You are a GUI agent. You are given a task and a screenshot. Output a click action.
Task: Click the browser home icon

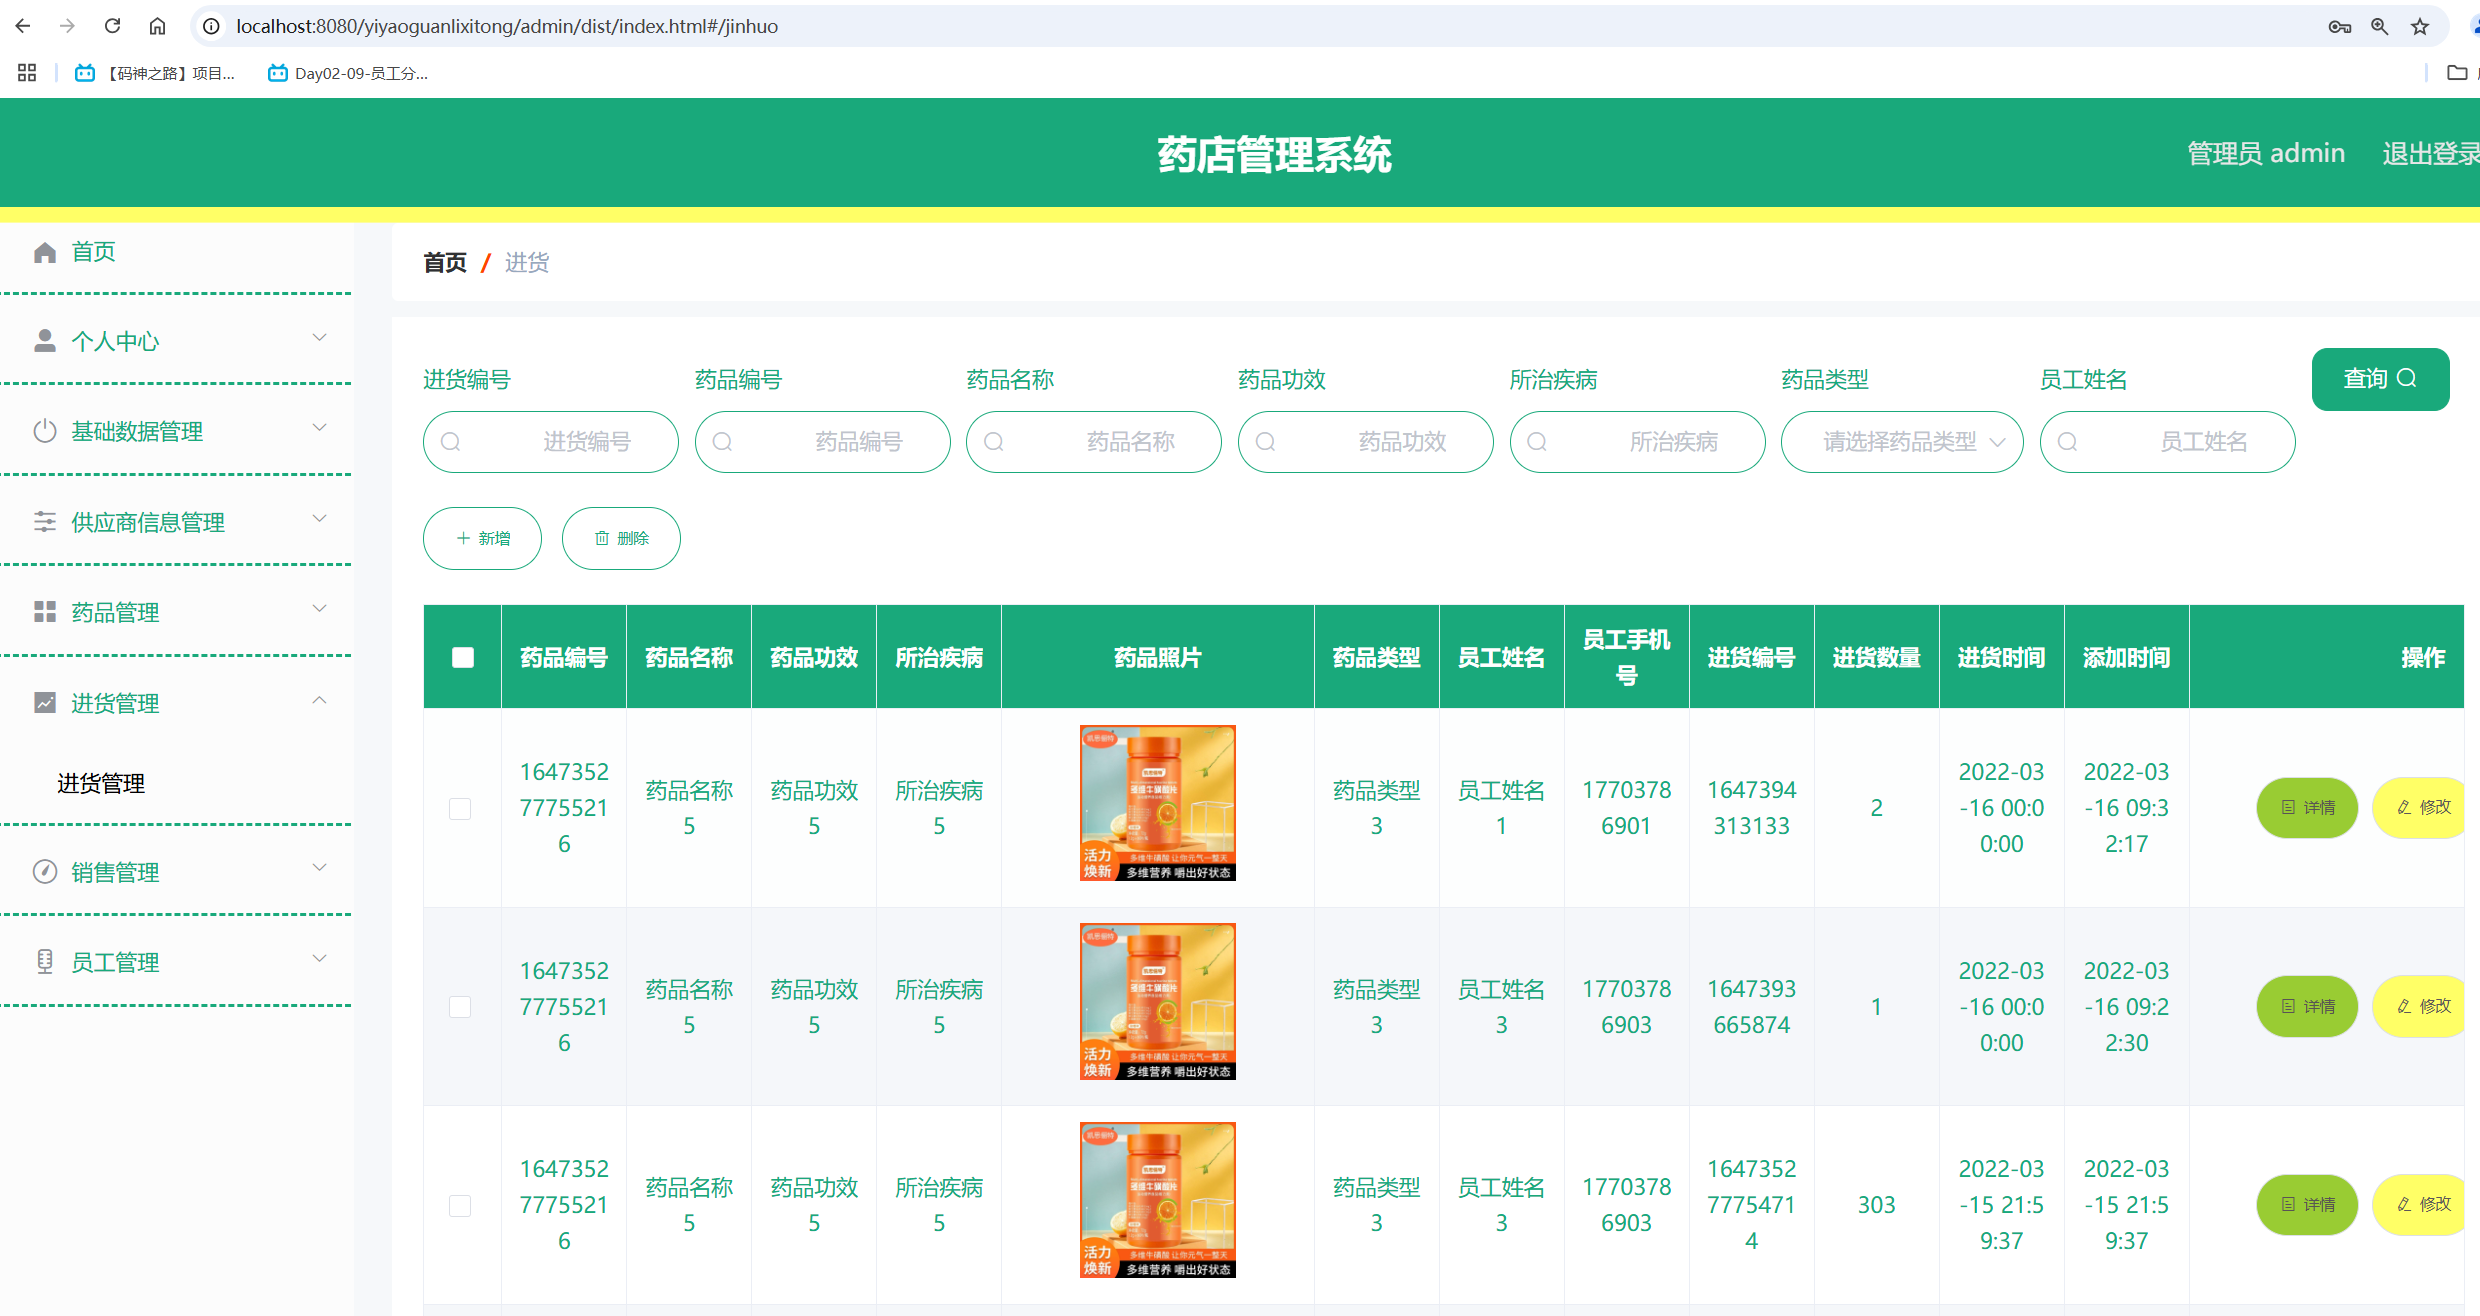tap(157, 26)
